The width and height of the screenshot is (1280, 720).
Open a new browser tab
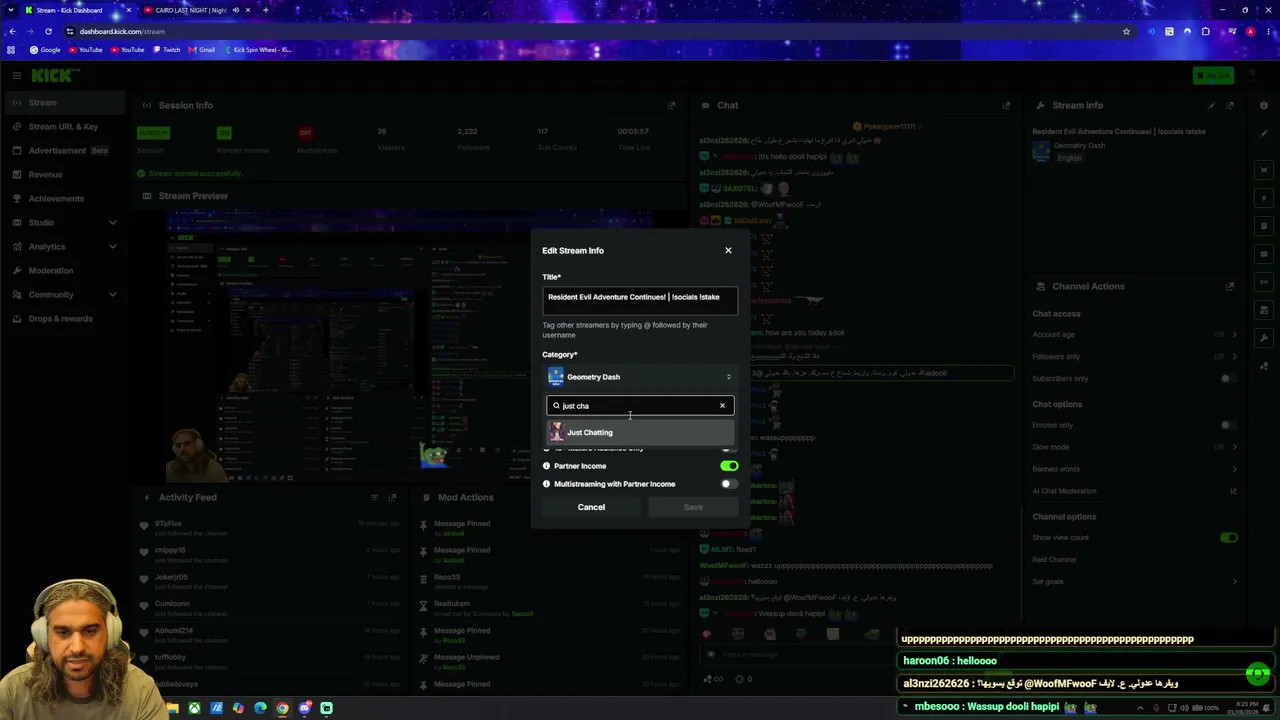coord(265,10)
